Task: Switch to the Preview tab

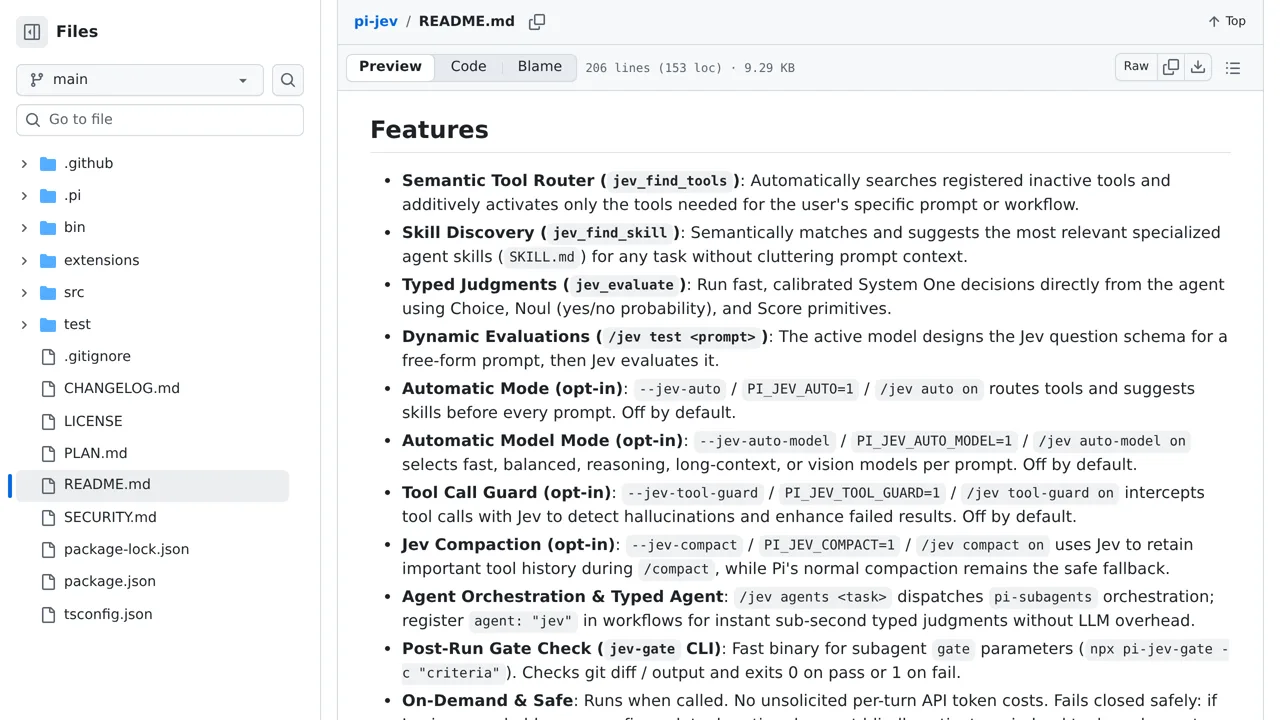Action: (x=390, y=67)
